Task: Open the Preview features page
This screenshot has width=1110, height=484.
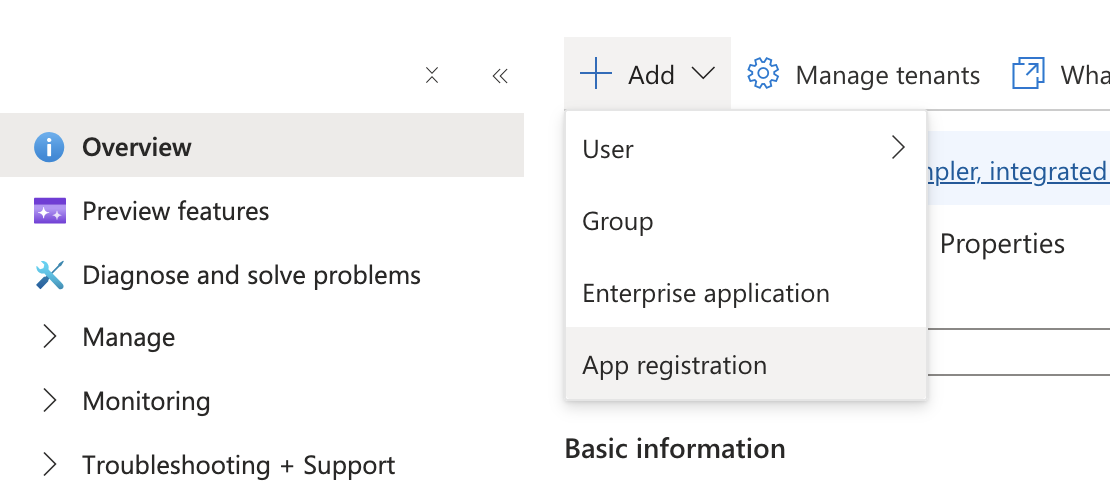Action: pos(176,211)
